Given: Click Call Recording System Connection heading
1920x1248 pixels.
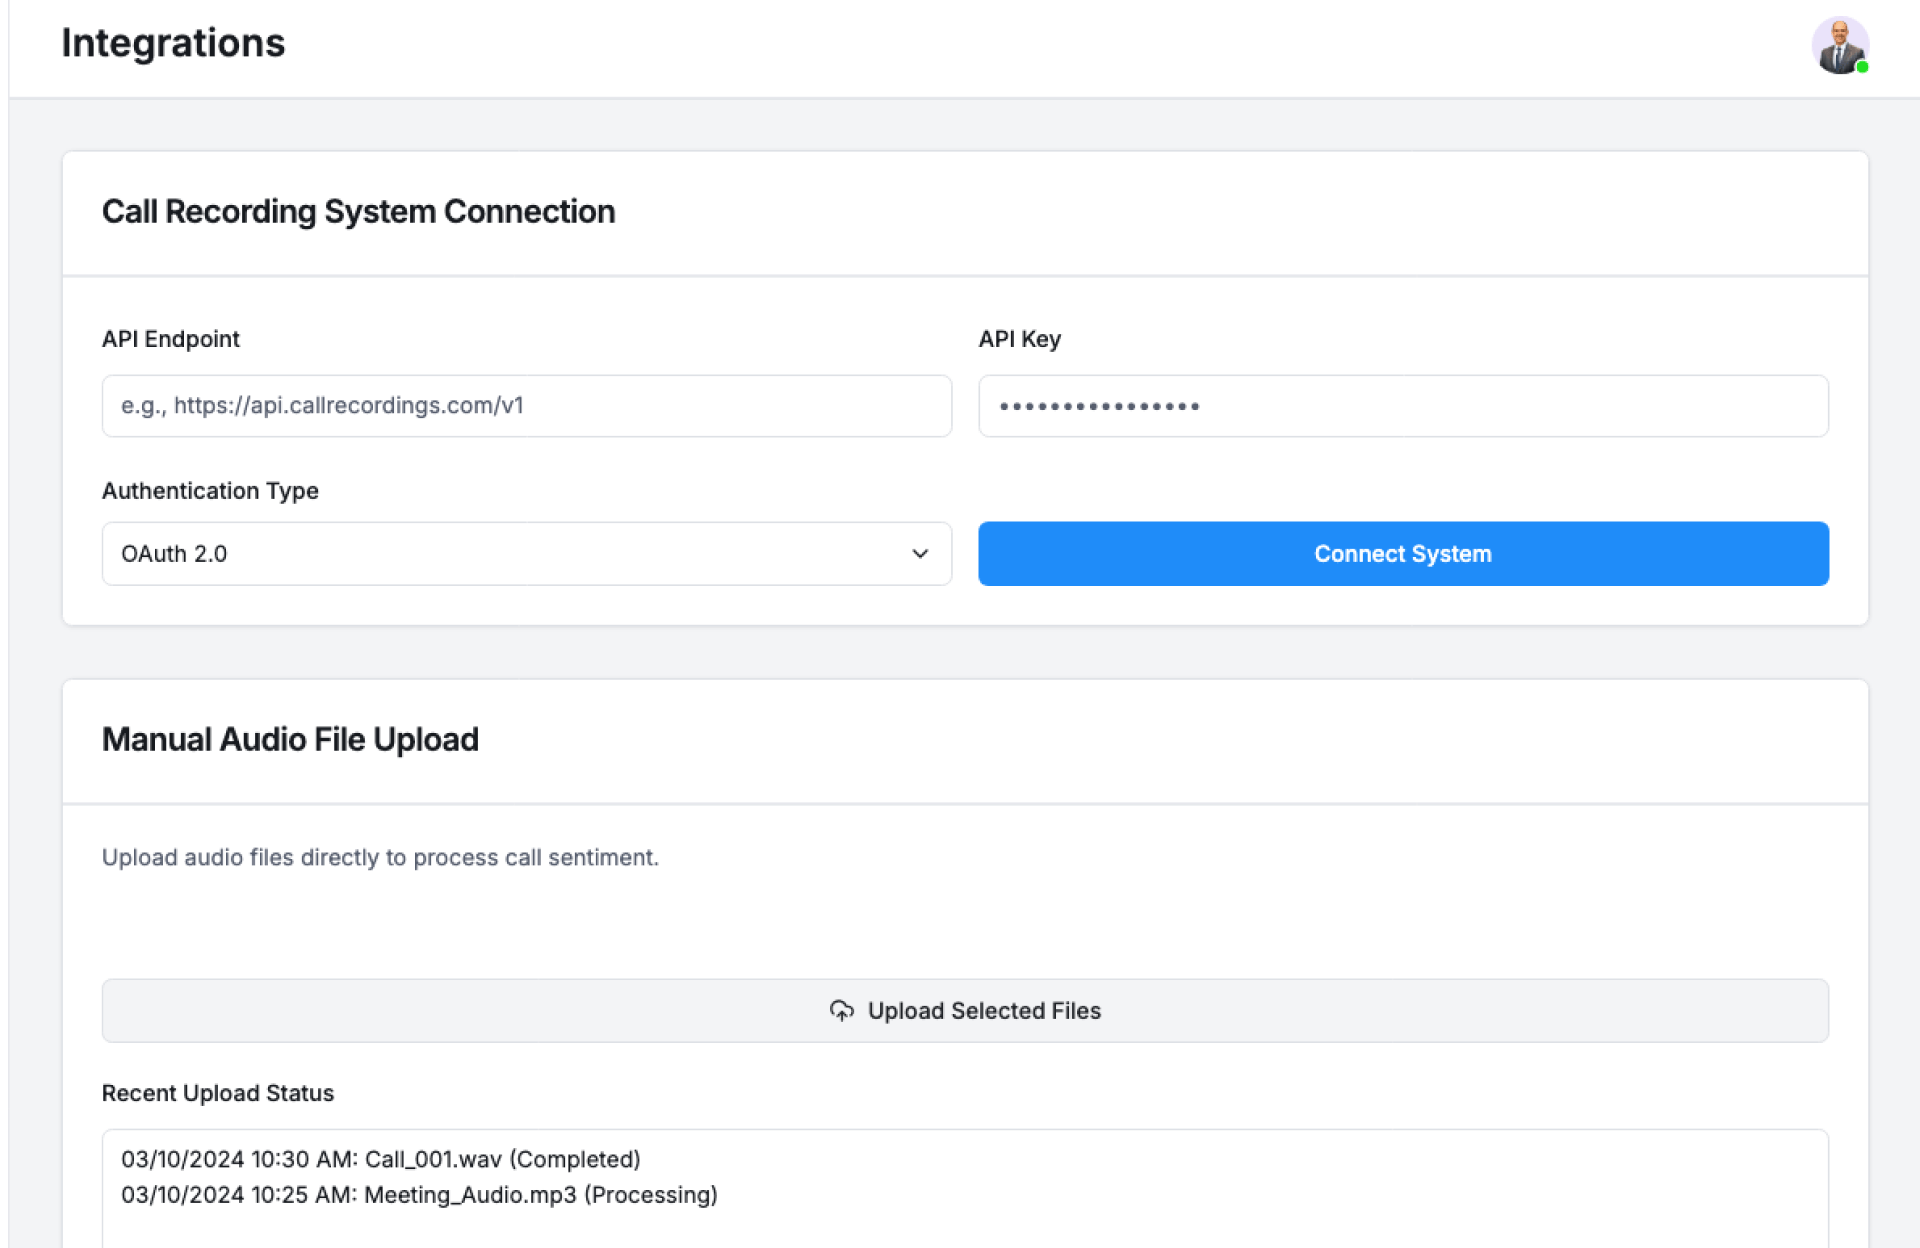Looking at the screenshot, I should click(x=358, y=212).
